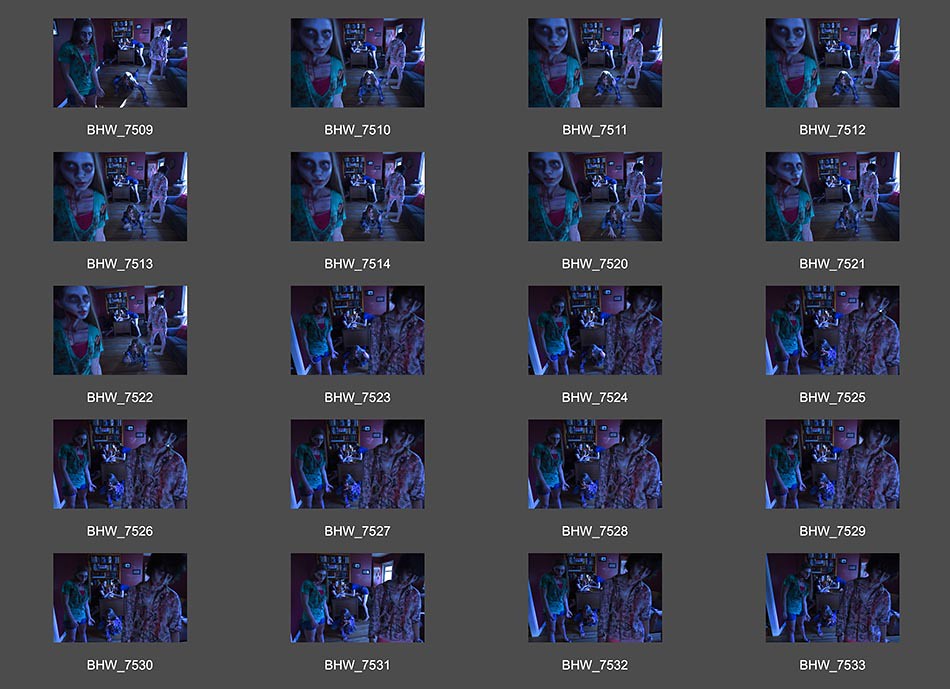950x689 pixels.
Task: Open the BHW_7513 photo thumbnail
Action: (x=120, y=196)
